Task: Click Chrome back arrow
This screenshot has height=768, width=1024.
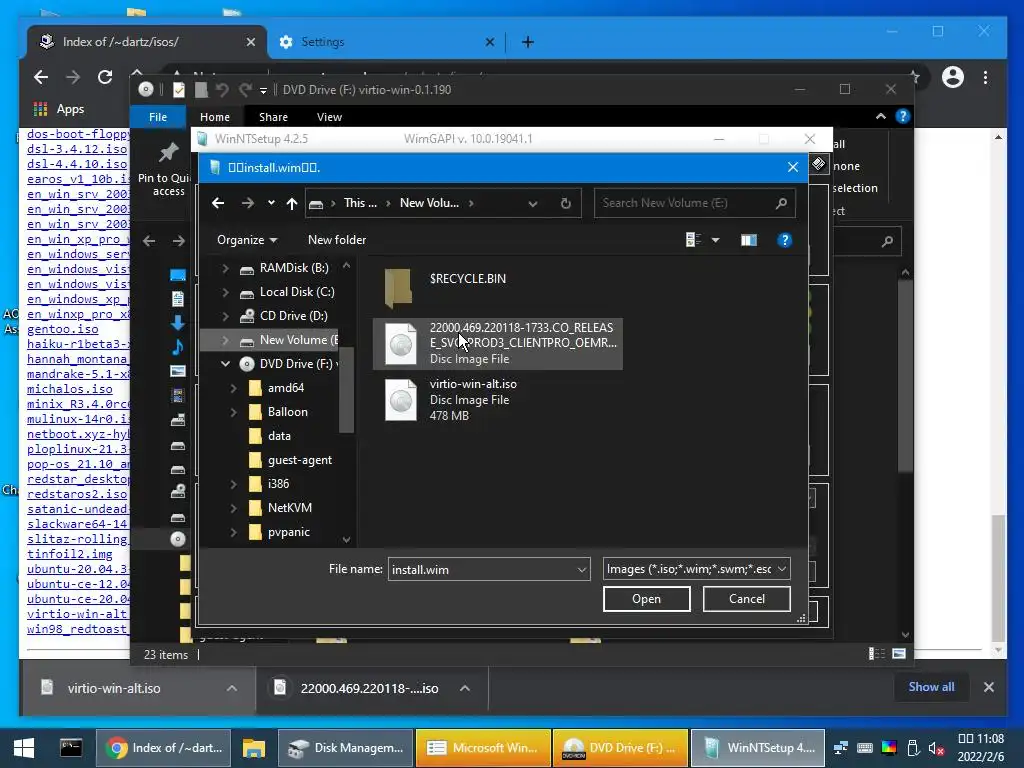Action: click(40, 78)
